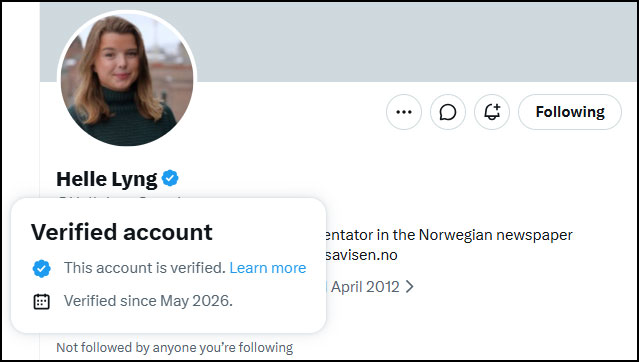Open Learn more about verification
Viewport: 639px width, 362px height.
[x=268, y=268]
